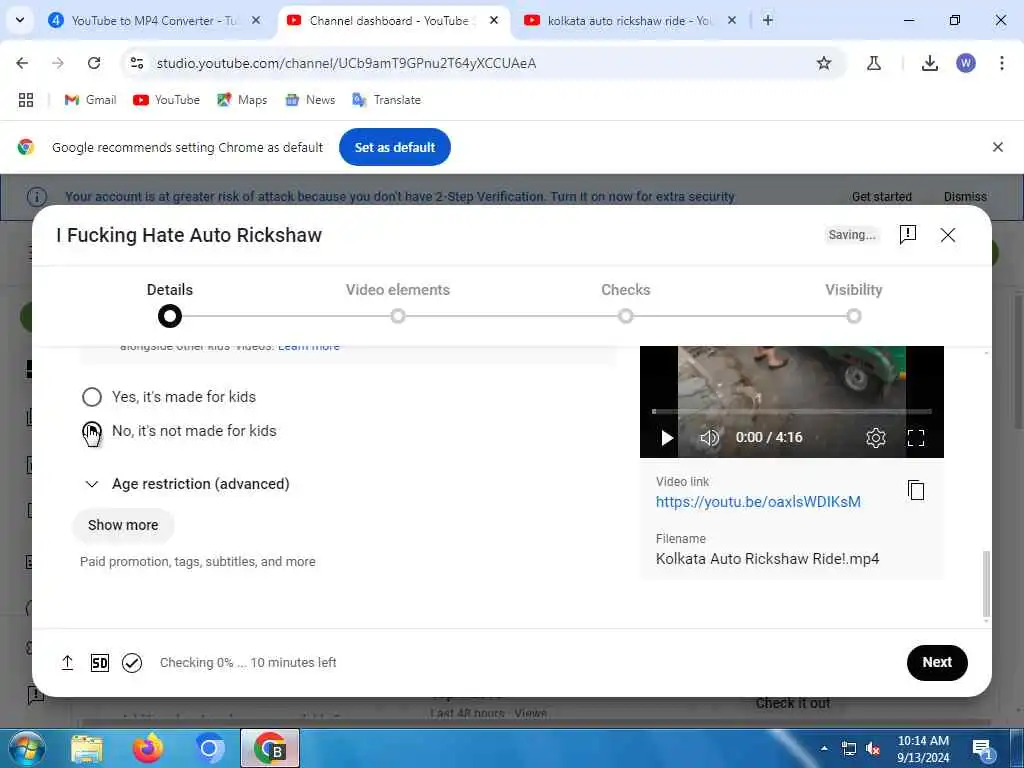Open the Windows Start menu

(25, 748)
